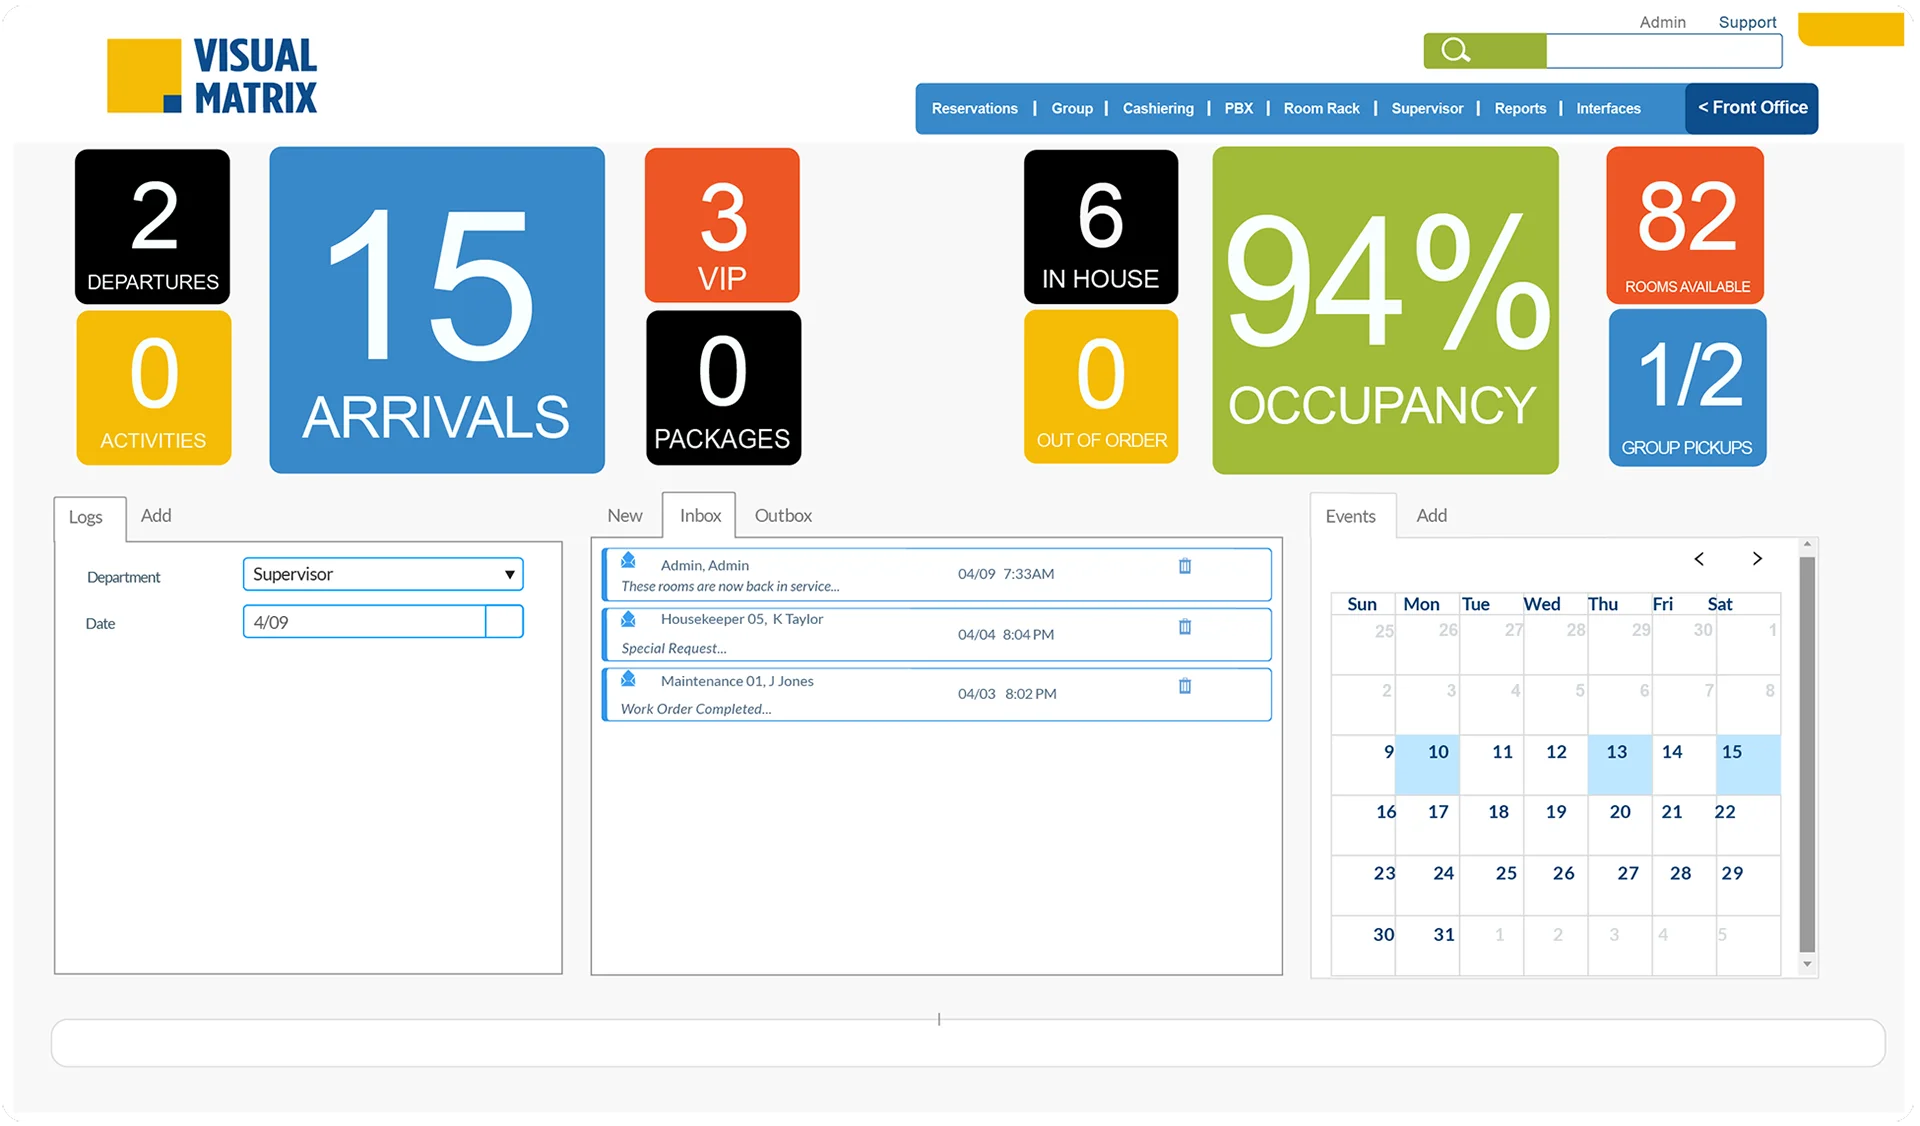Delete the Maintenance 01 message with trash icon
This screenshot has width=1920, height=1126.
pos(1185,686)
